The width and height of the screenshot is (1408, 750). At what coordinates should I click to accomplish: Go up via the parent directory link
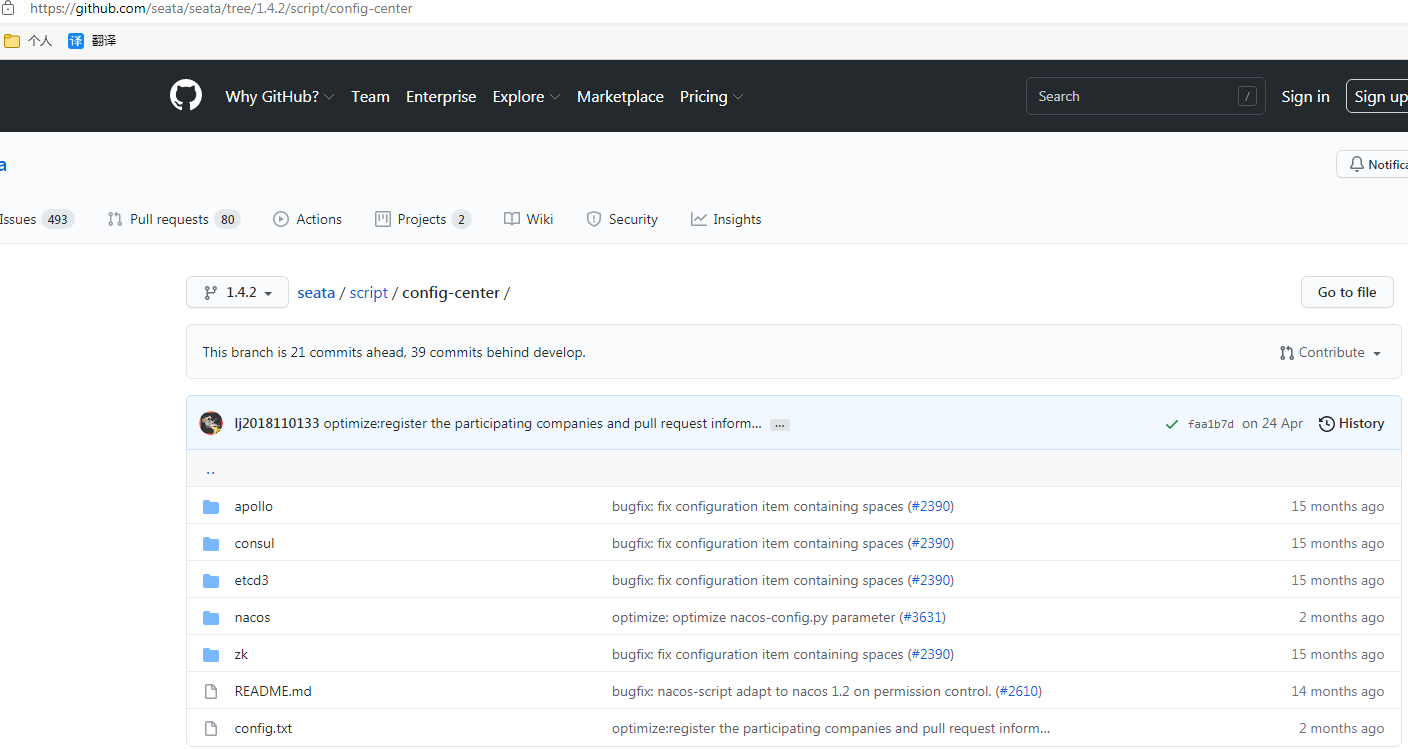[x=210, y=469]
